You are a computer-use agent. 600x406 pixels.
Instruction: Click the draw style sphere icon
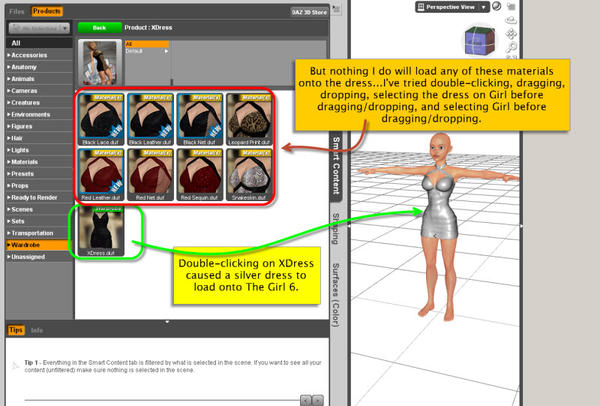(x=497, y=7)
